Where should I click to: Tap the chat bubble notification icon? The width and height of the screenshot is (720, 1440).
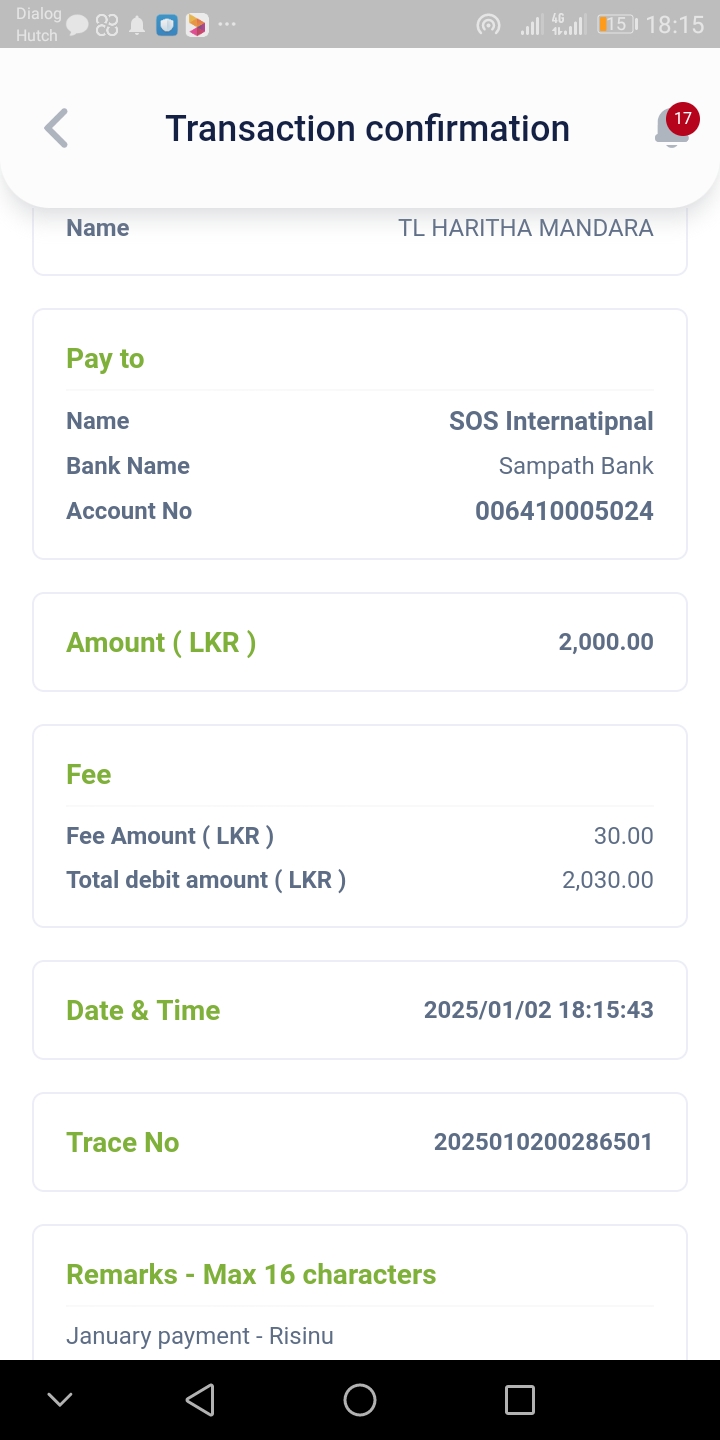(78, 25)
